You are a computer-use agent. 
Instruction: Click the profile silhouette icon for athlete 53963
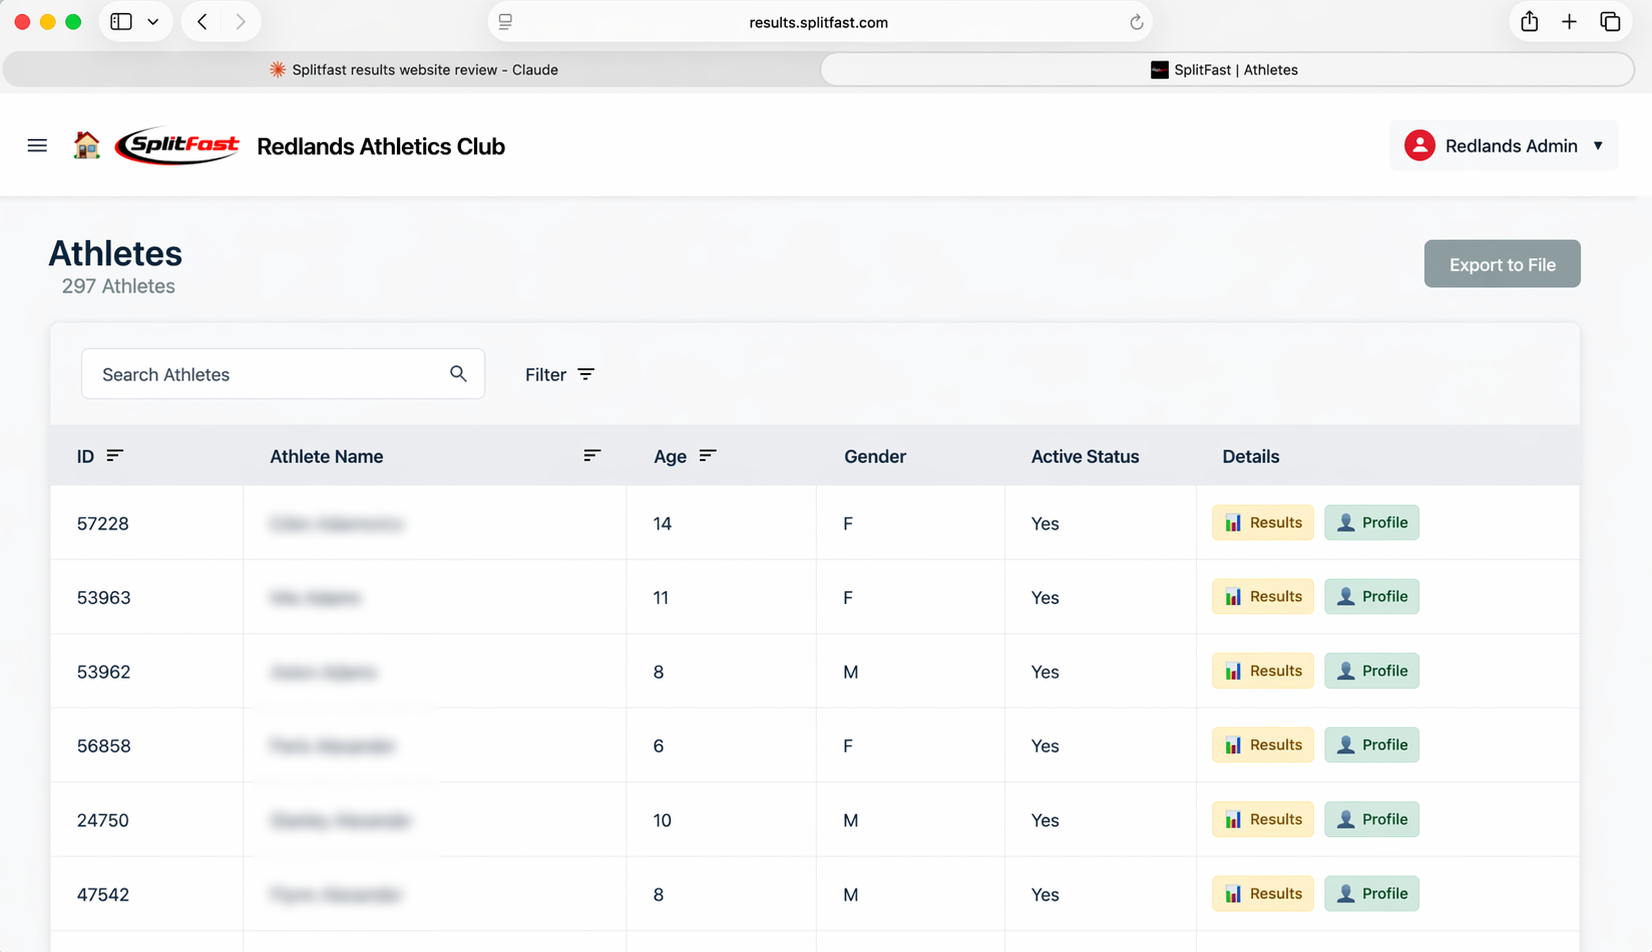[x=1344, y=596]
